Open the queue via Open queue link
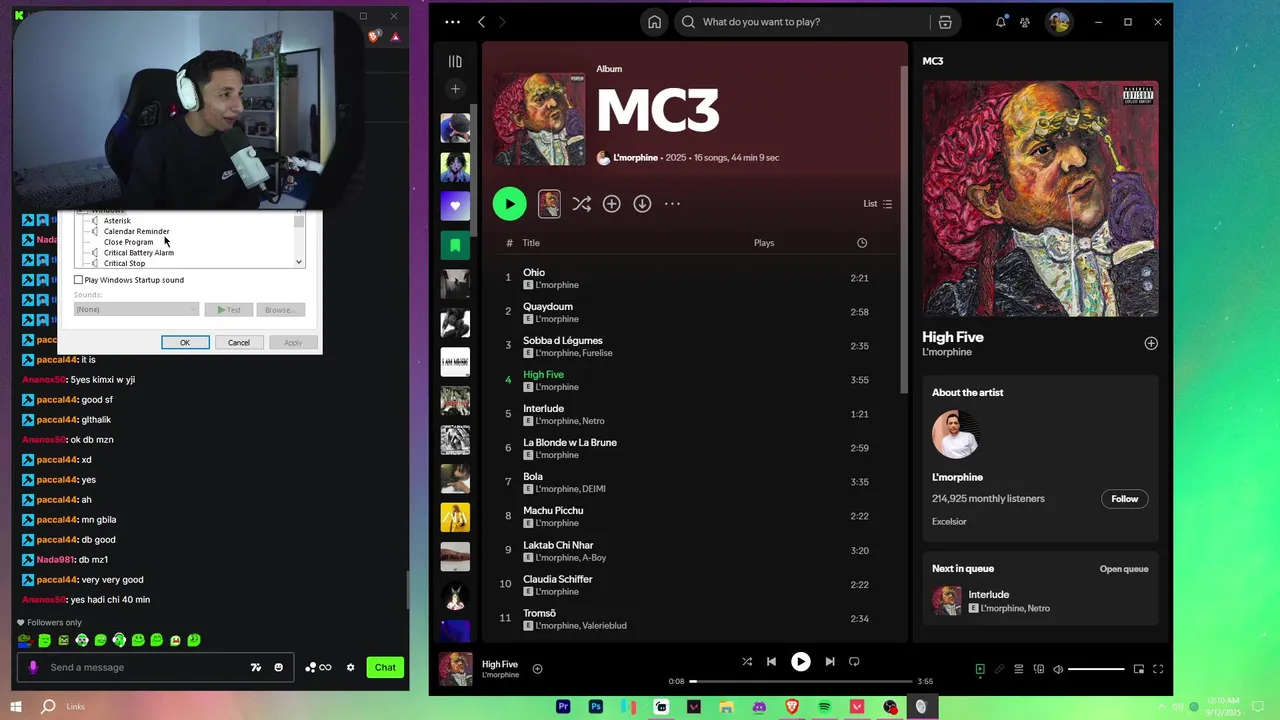Viewport: 1280px width, 720px height. (x=1124, y=569)
